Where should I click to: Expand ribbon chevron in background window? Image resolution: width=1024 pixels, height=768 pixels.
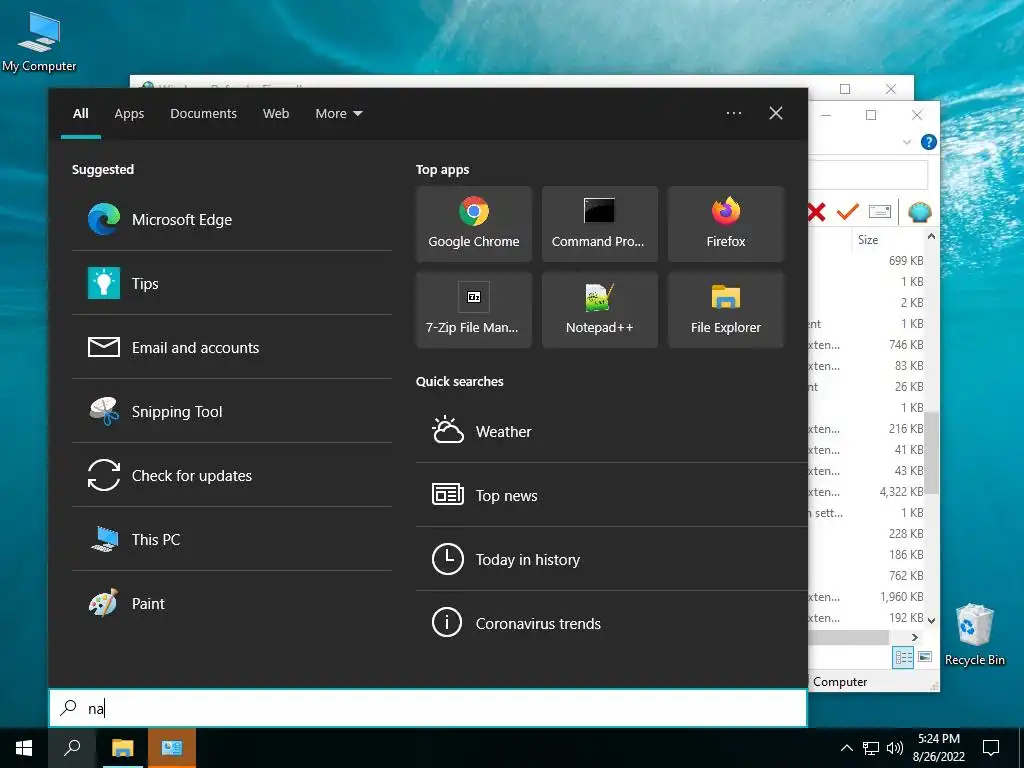click(906, 142)
